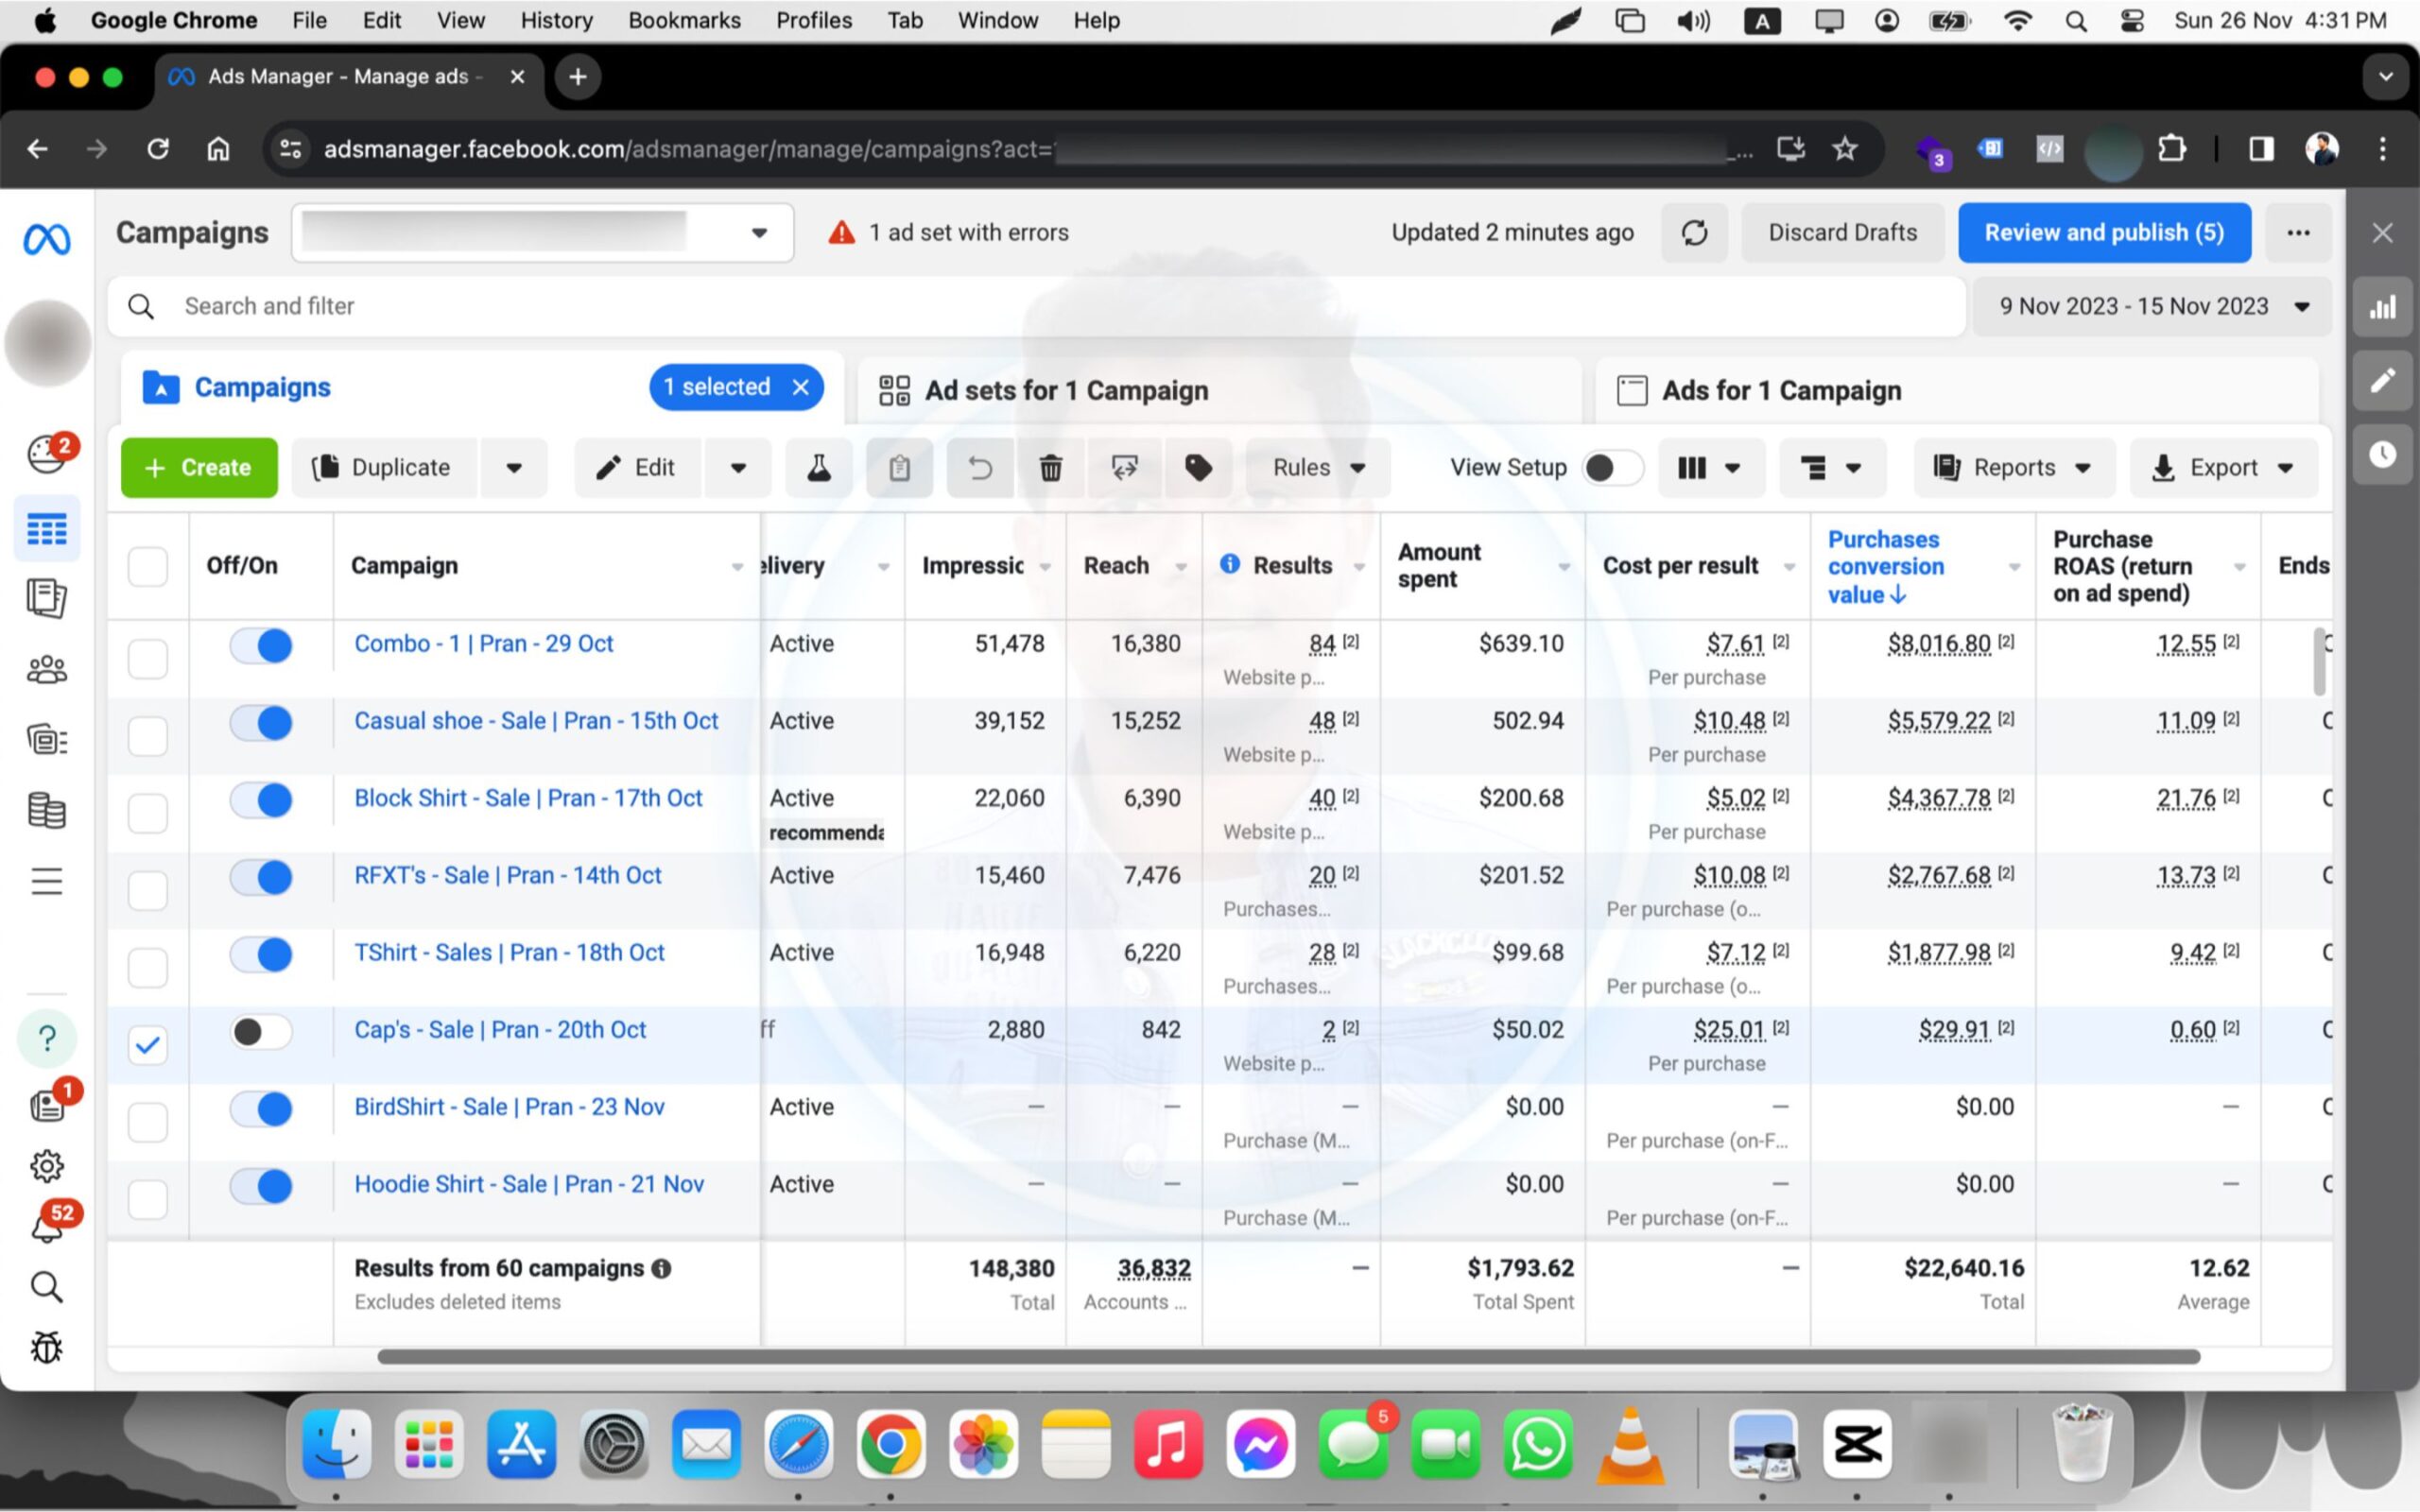Toggle Block Shirt campaign switch
Screen dimensions: 2420x1512
click(261, 799)
